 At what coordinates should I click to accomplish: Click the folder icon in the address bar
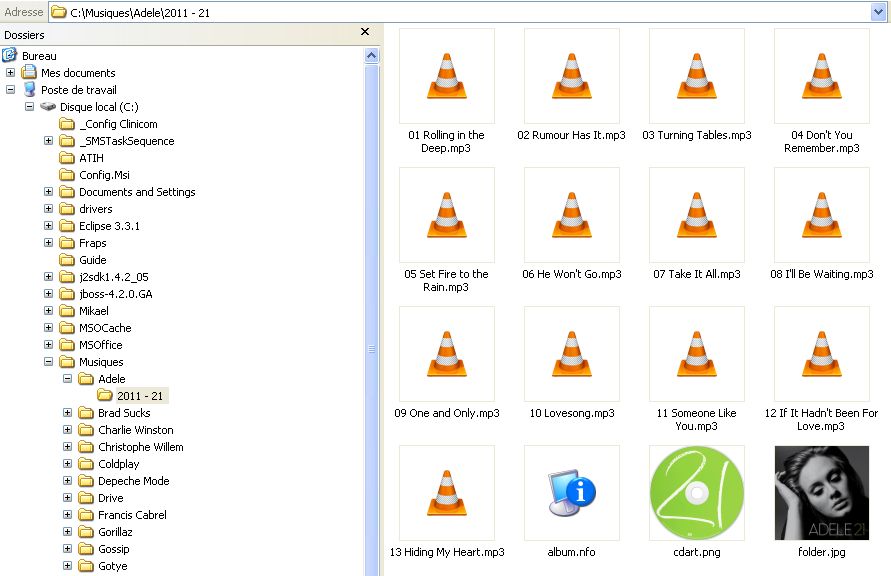pos(59,12)
